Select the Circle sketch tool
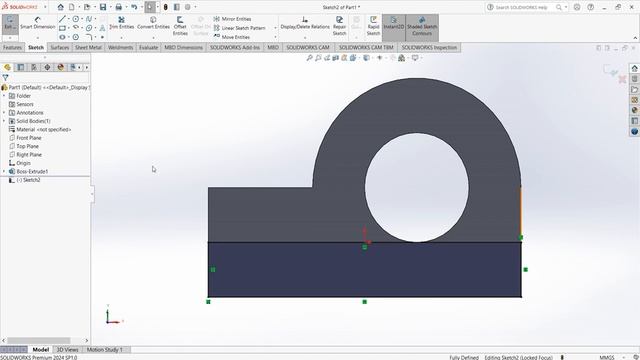 tap(76, 19)
